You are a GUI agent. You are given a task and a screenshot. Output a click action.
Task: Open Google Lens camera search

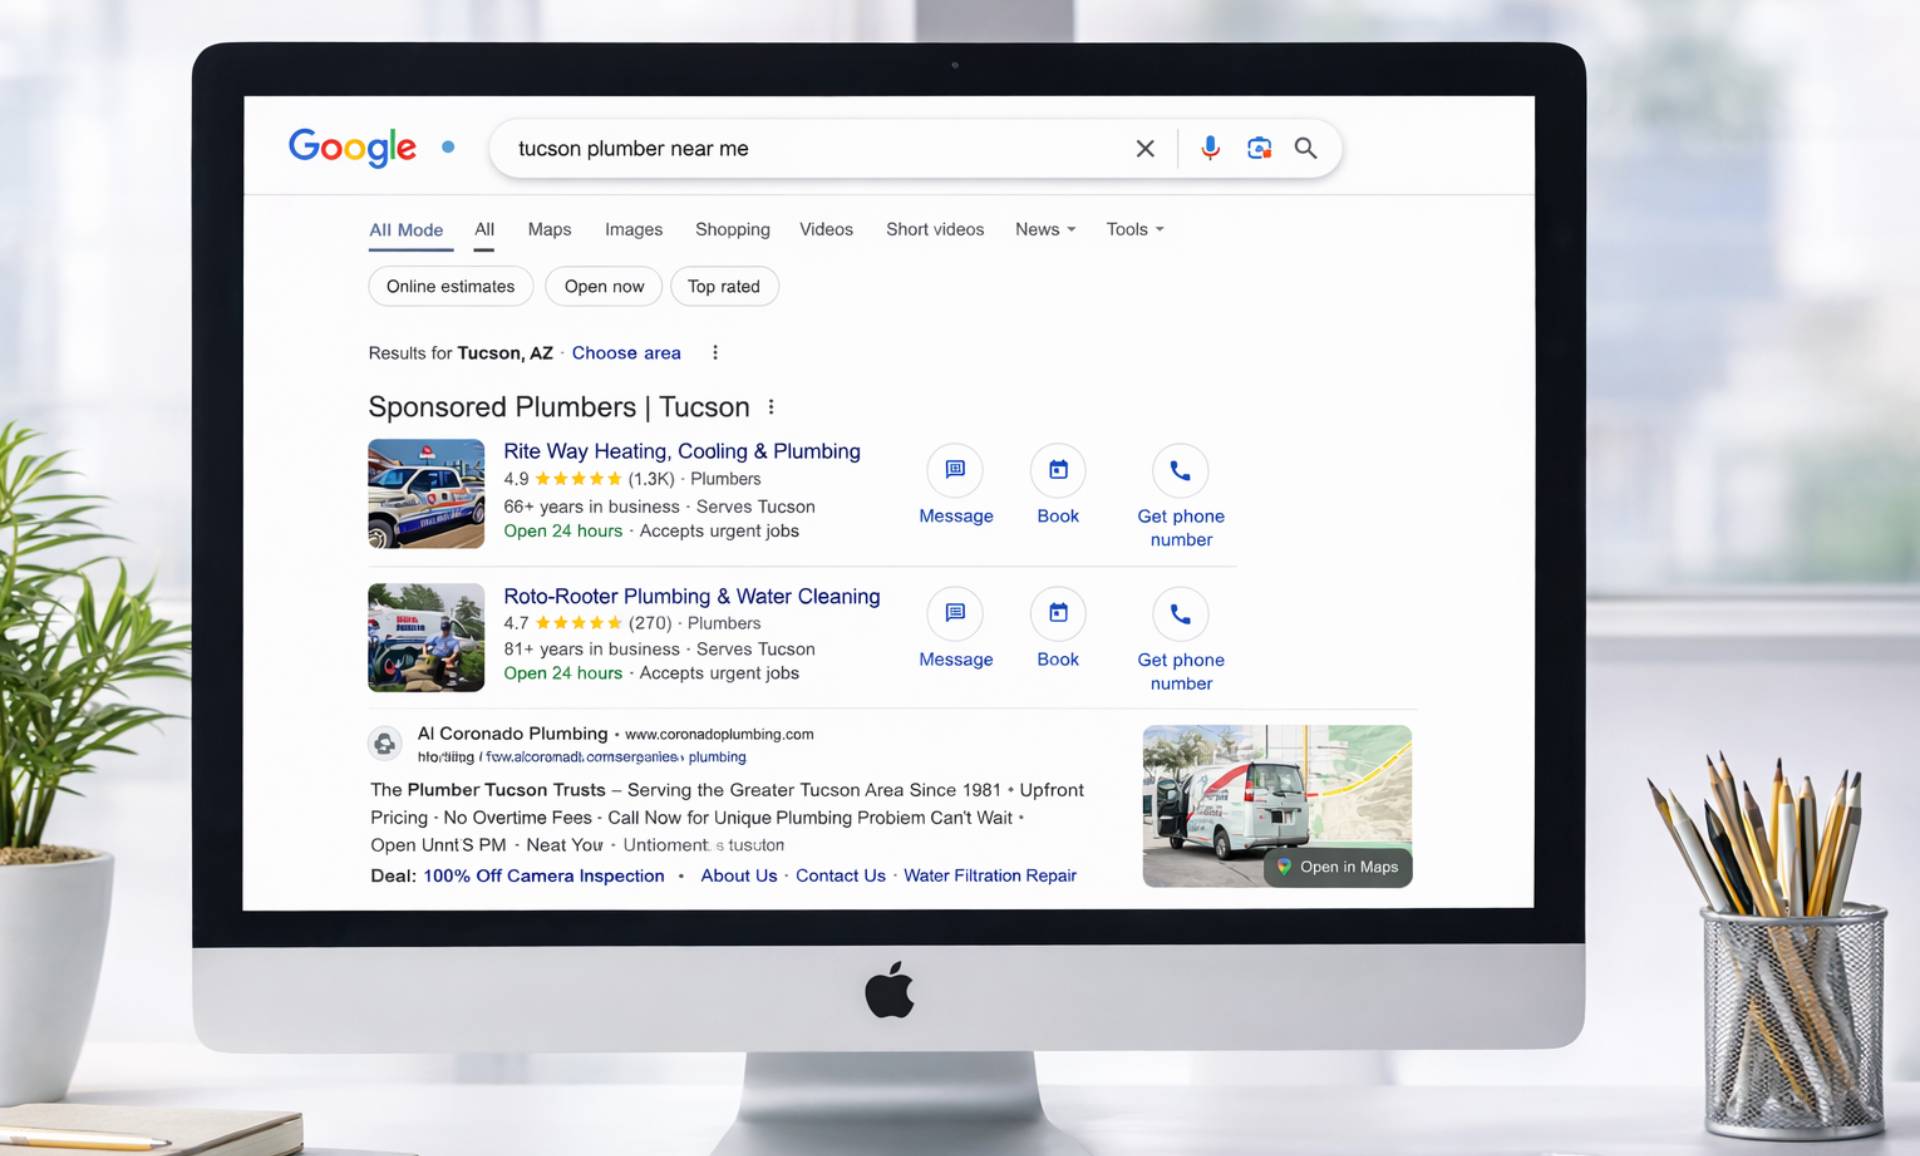point(1258,148)
